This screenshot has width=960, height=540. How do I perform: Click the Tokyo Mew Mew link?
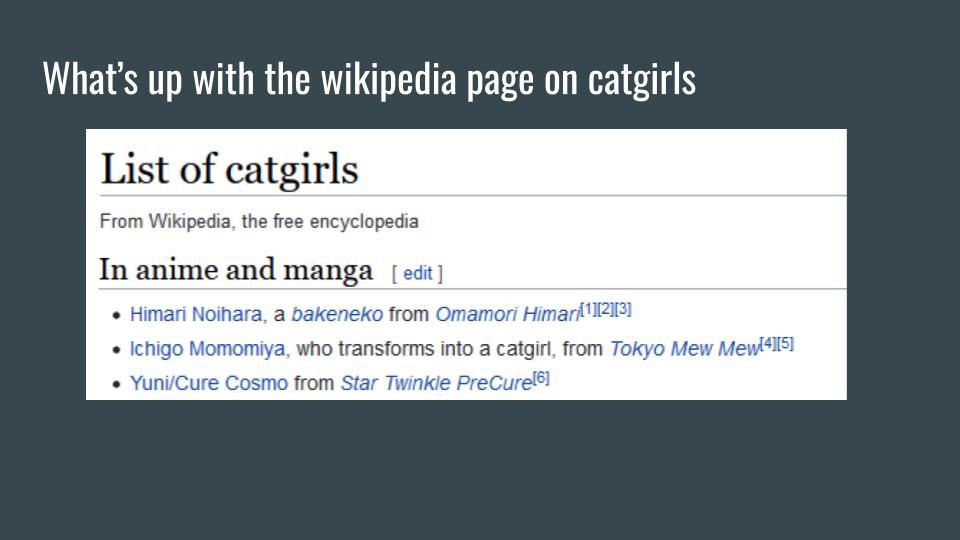coord(684,349)
